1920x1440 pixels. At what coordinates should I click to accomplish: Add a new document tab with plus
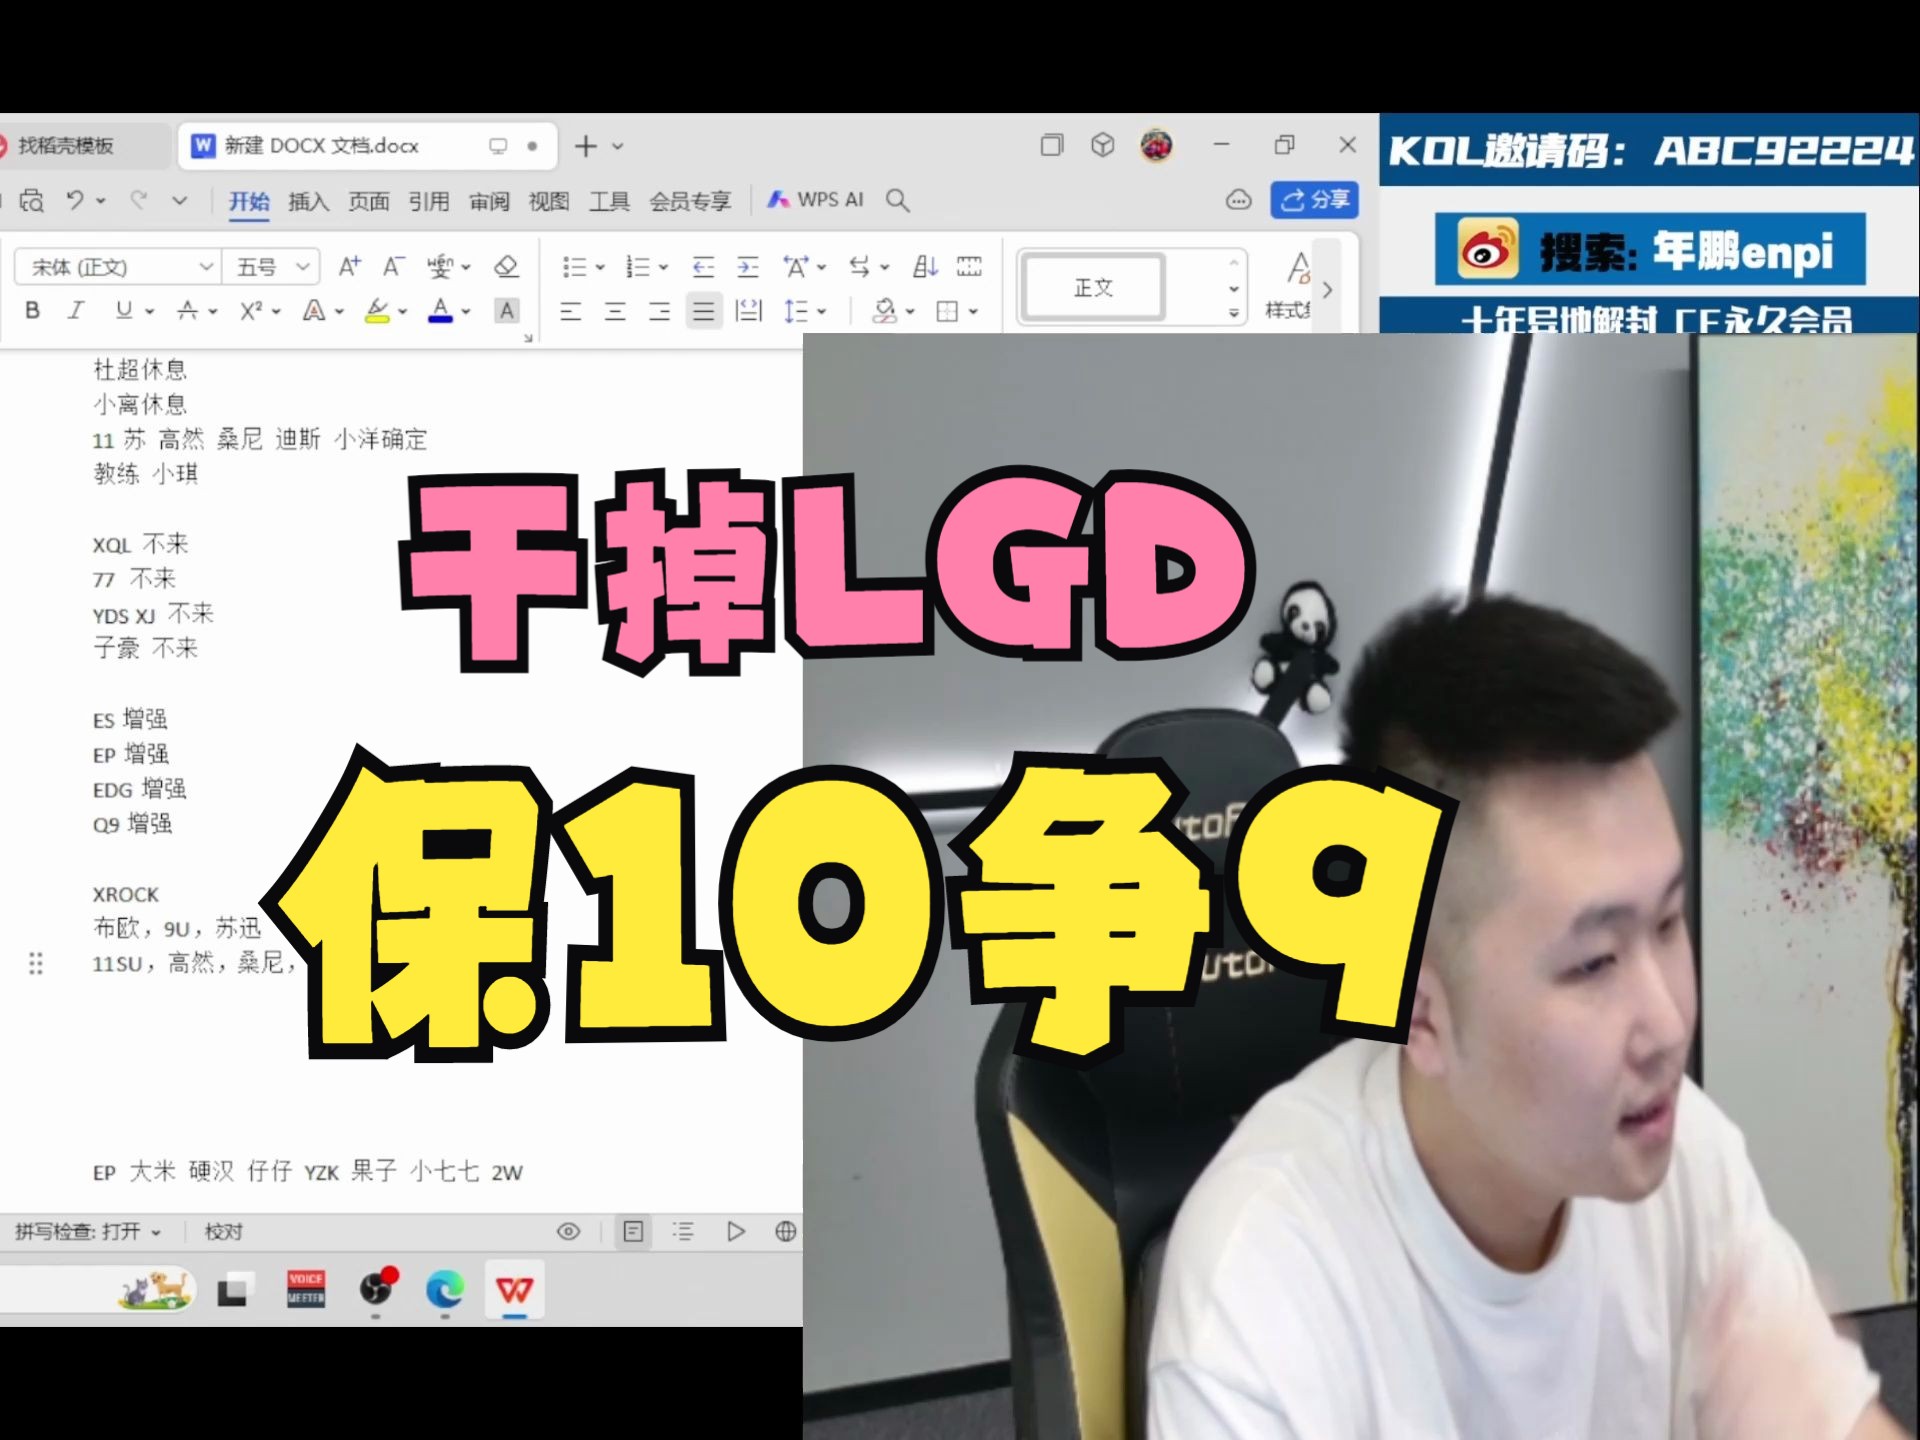585,146
